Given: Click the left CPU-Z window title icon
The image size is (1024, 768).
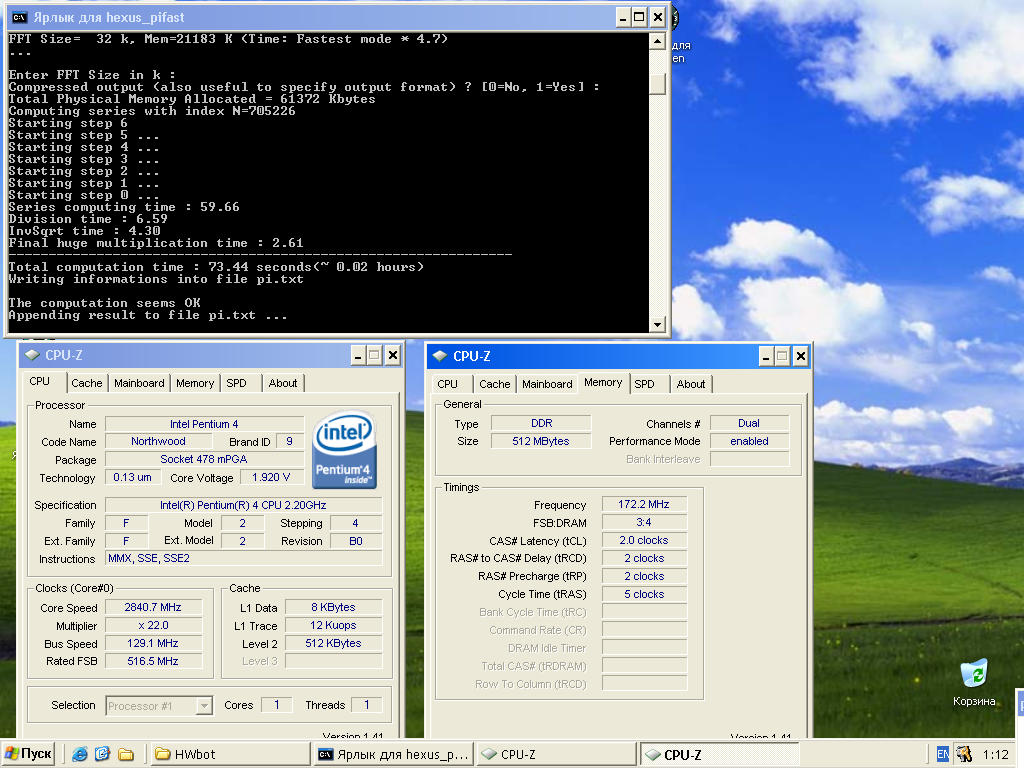Looking at the screenshot, I should coord(32,355).
